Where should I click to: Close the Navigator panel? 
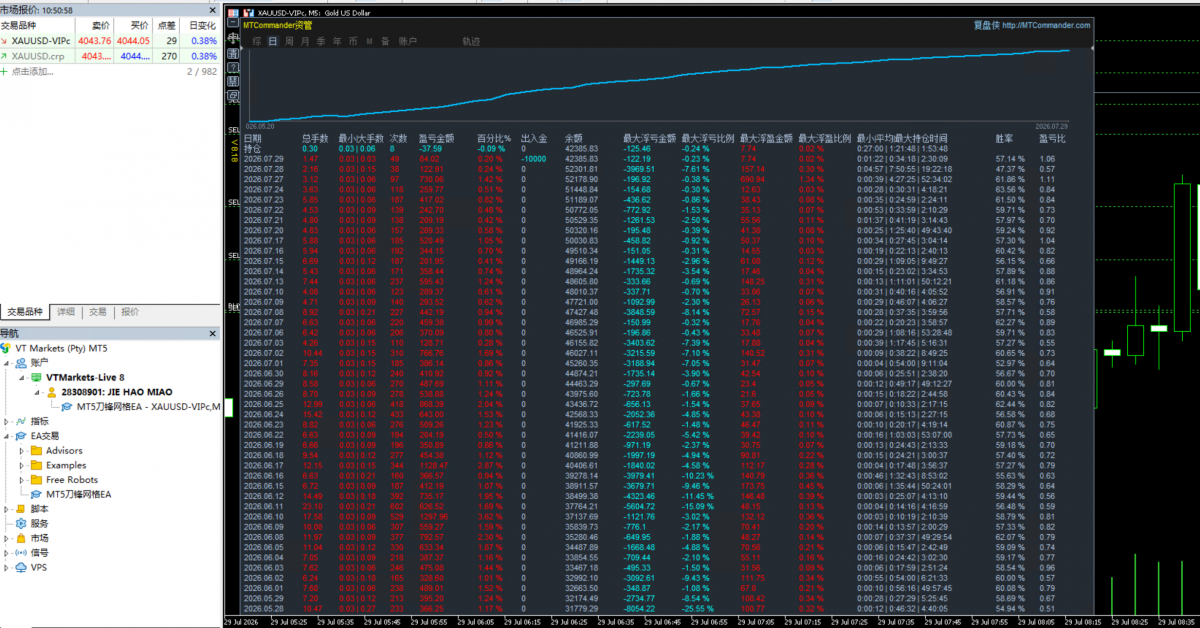point(212,333)
